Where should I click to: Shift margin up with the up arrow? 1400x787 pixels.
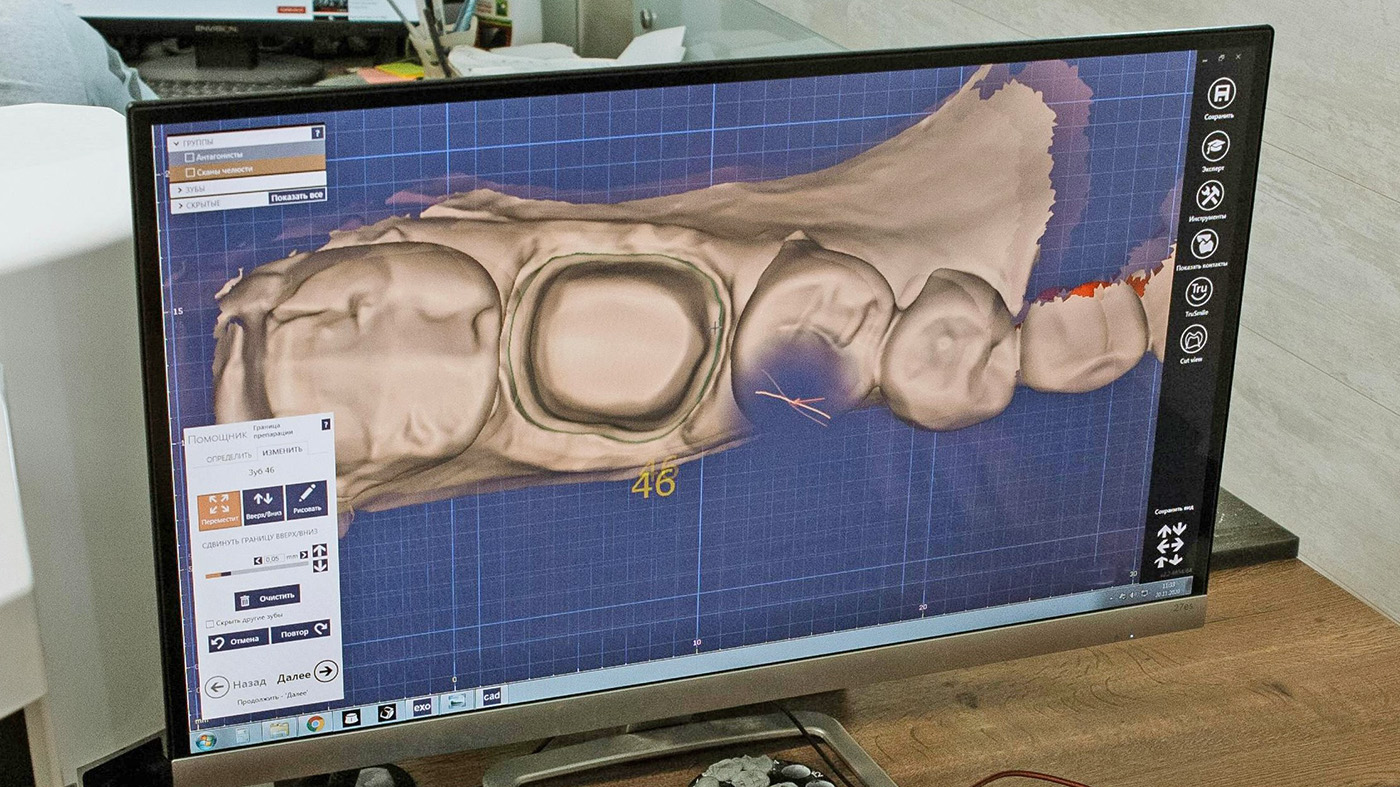click(x=320, y=550)
